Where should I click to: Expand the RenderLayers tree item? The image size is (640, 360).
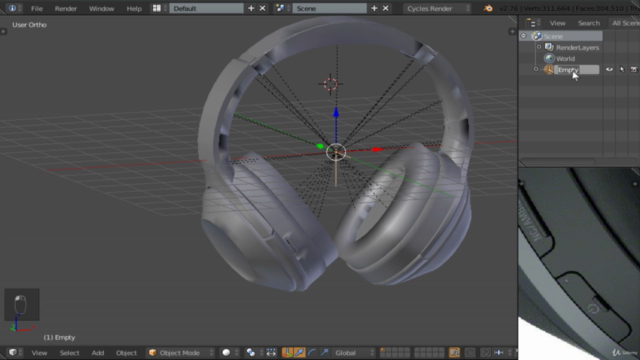pyautogui.click(x=539, y=47)
